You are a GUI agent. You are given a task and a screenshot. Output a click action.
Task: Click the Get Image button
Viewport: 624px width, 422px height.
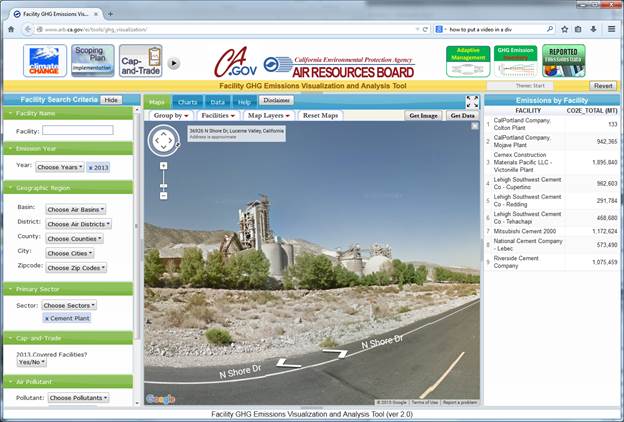(425, 116)
